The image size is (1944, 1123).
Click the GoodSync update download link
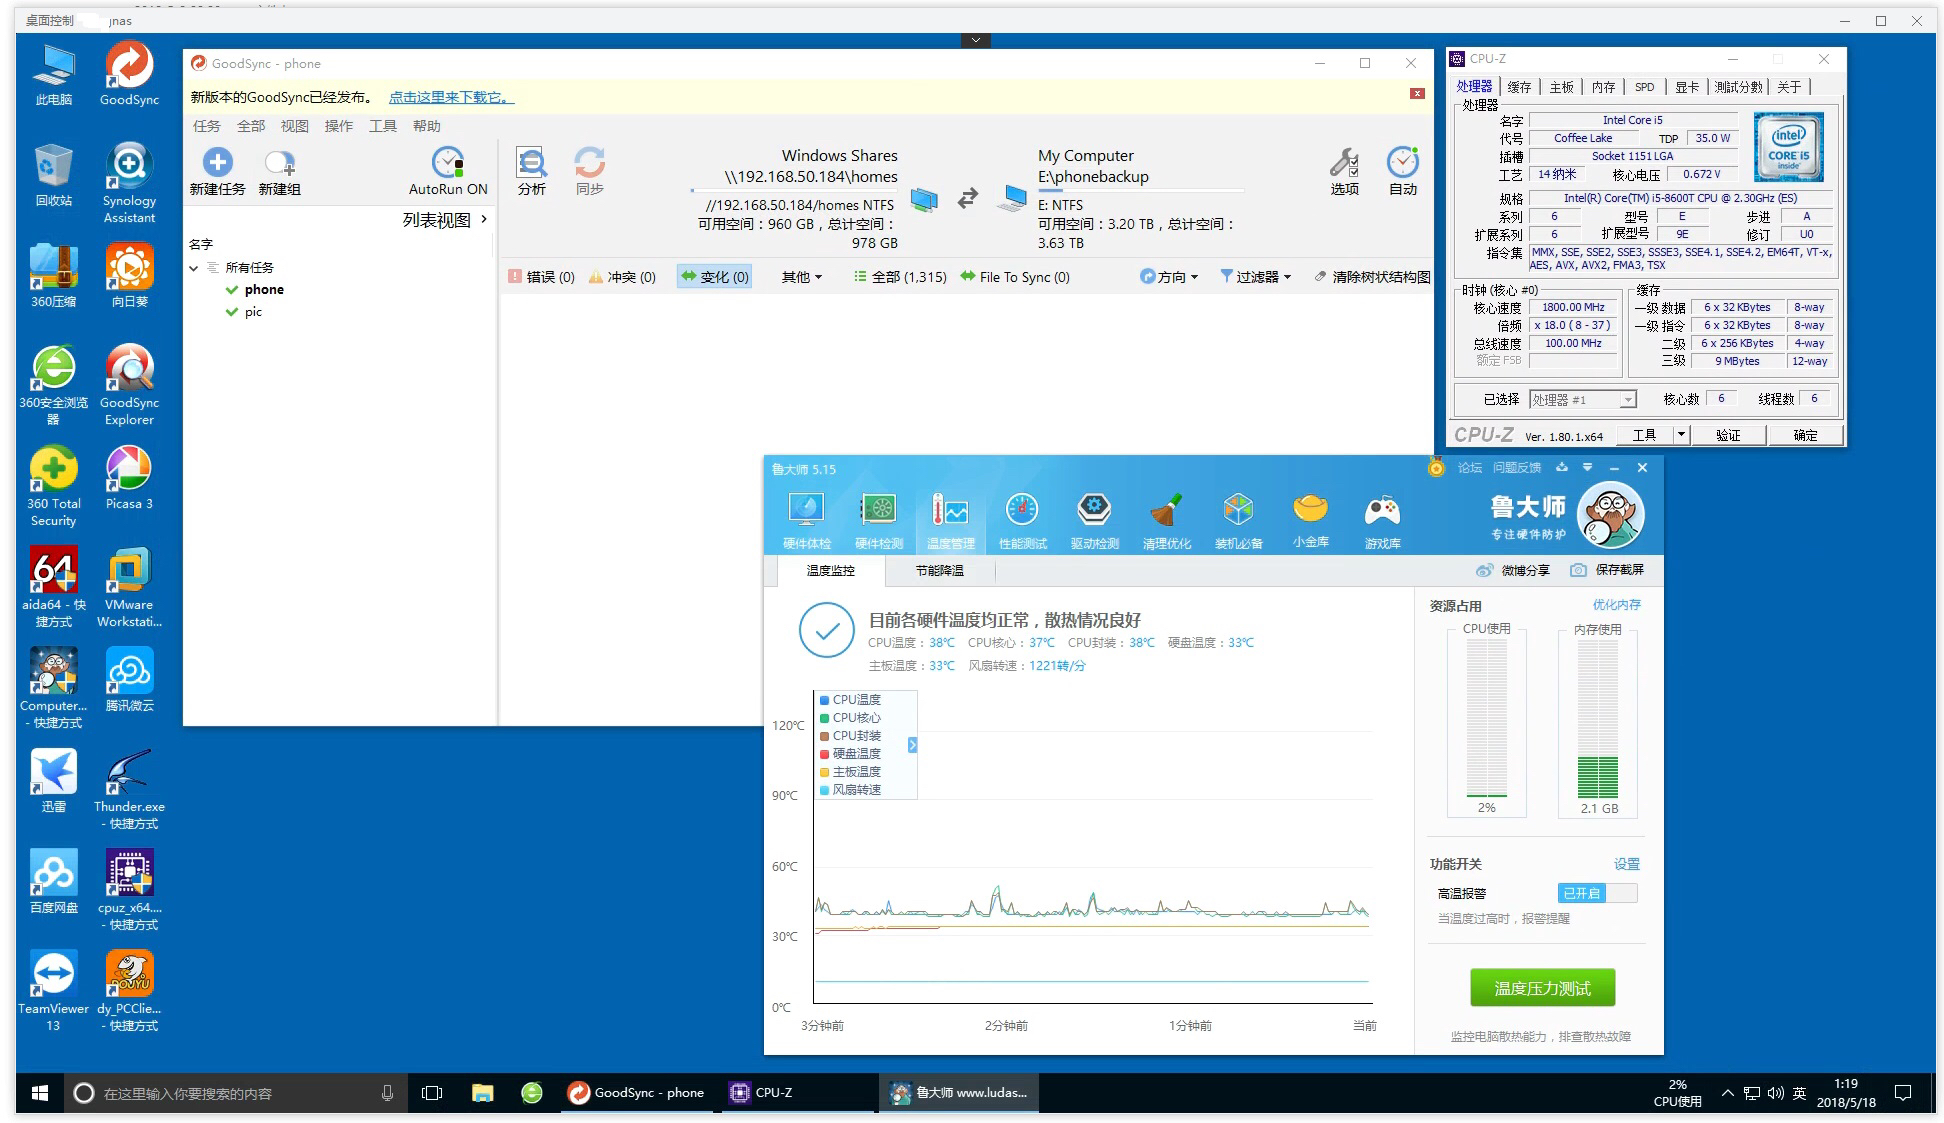[x=450, y=97]
